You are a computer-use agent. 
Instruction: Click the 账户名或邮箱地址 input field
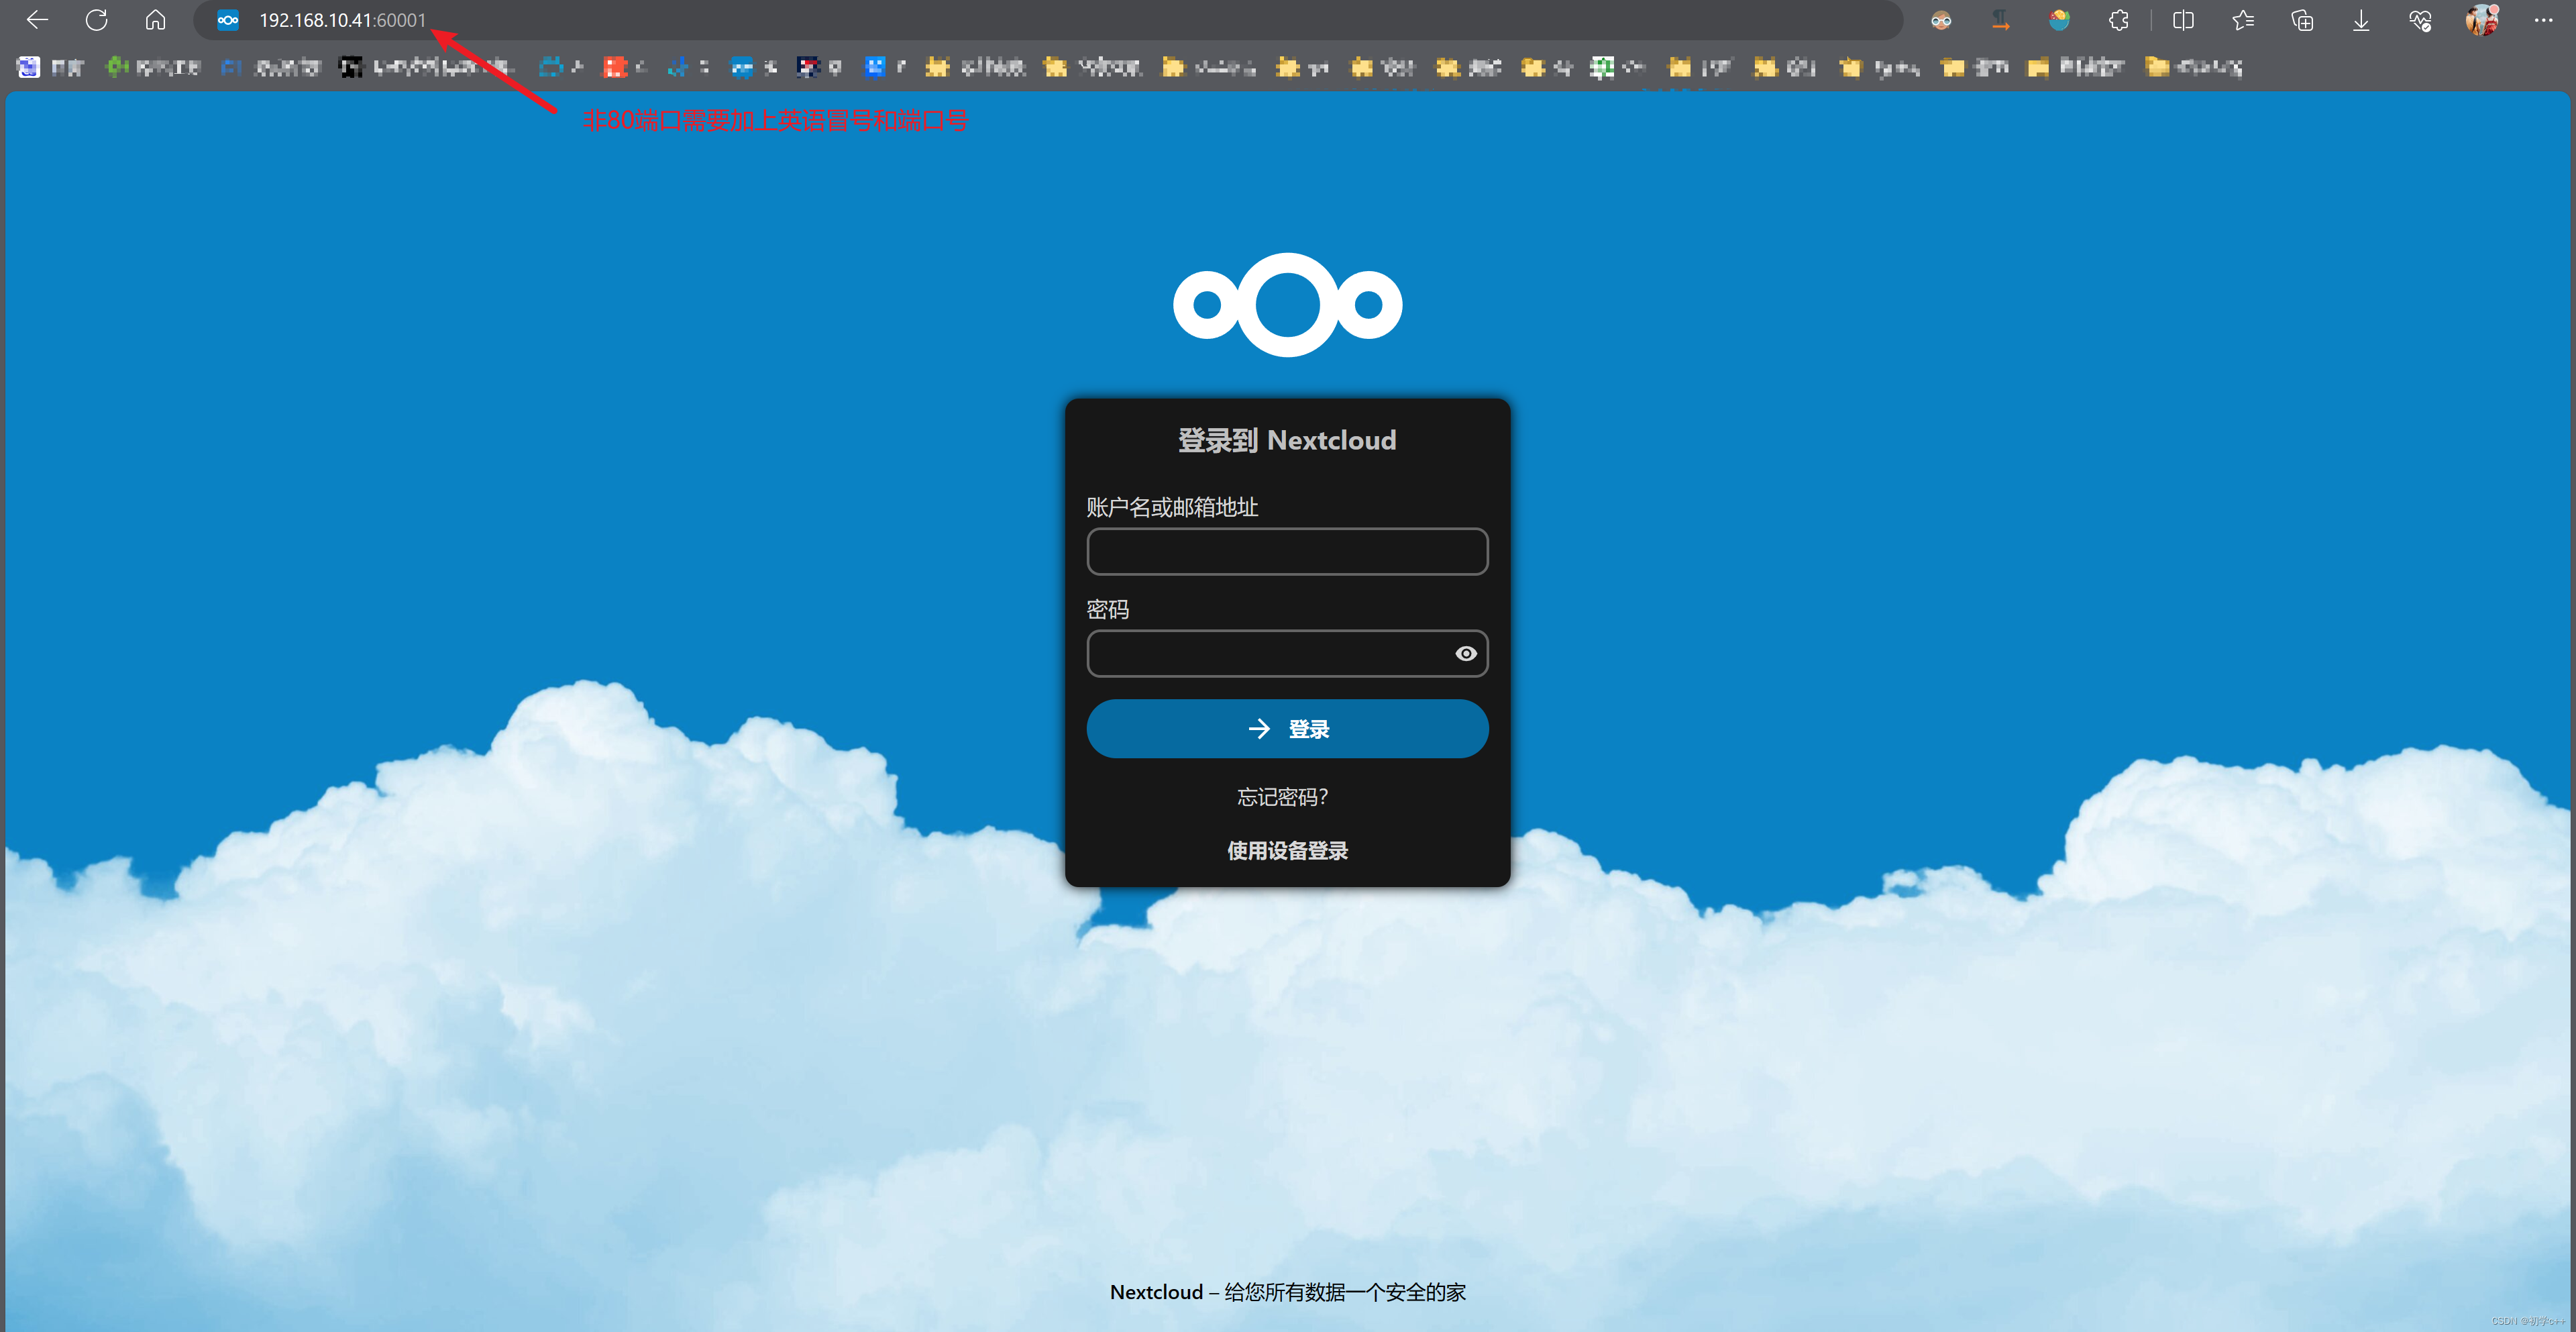(1287, 551)
